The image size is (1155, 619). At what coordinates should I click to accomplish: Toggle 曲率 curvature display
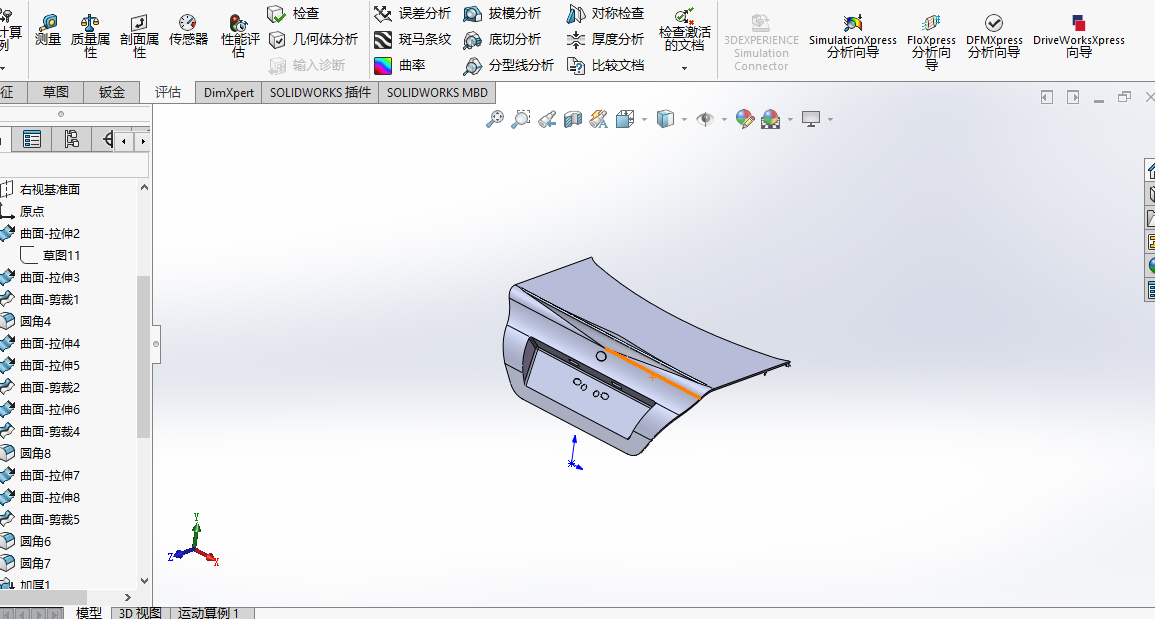point(399,66)
